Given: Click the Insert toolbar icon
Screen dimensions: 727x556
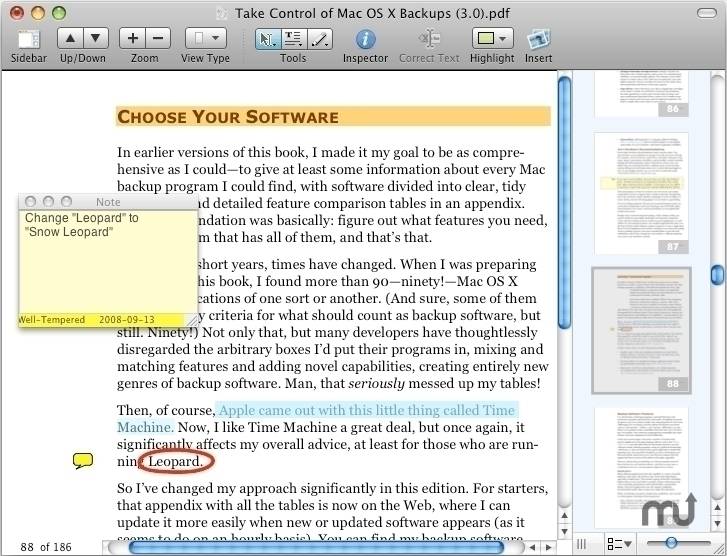Looking at the screenshot, I should pos(538,39).
